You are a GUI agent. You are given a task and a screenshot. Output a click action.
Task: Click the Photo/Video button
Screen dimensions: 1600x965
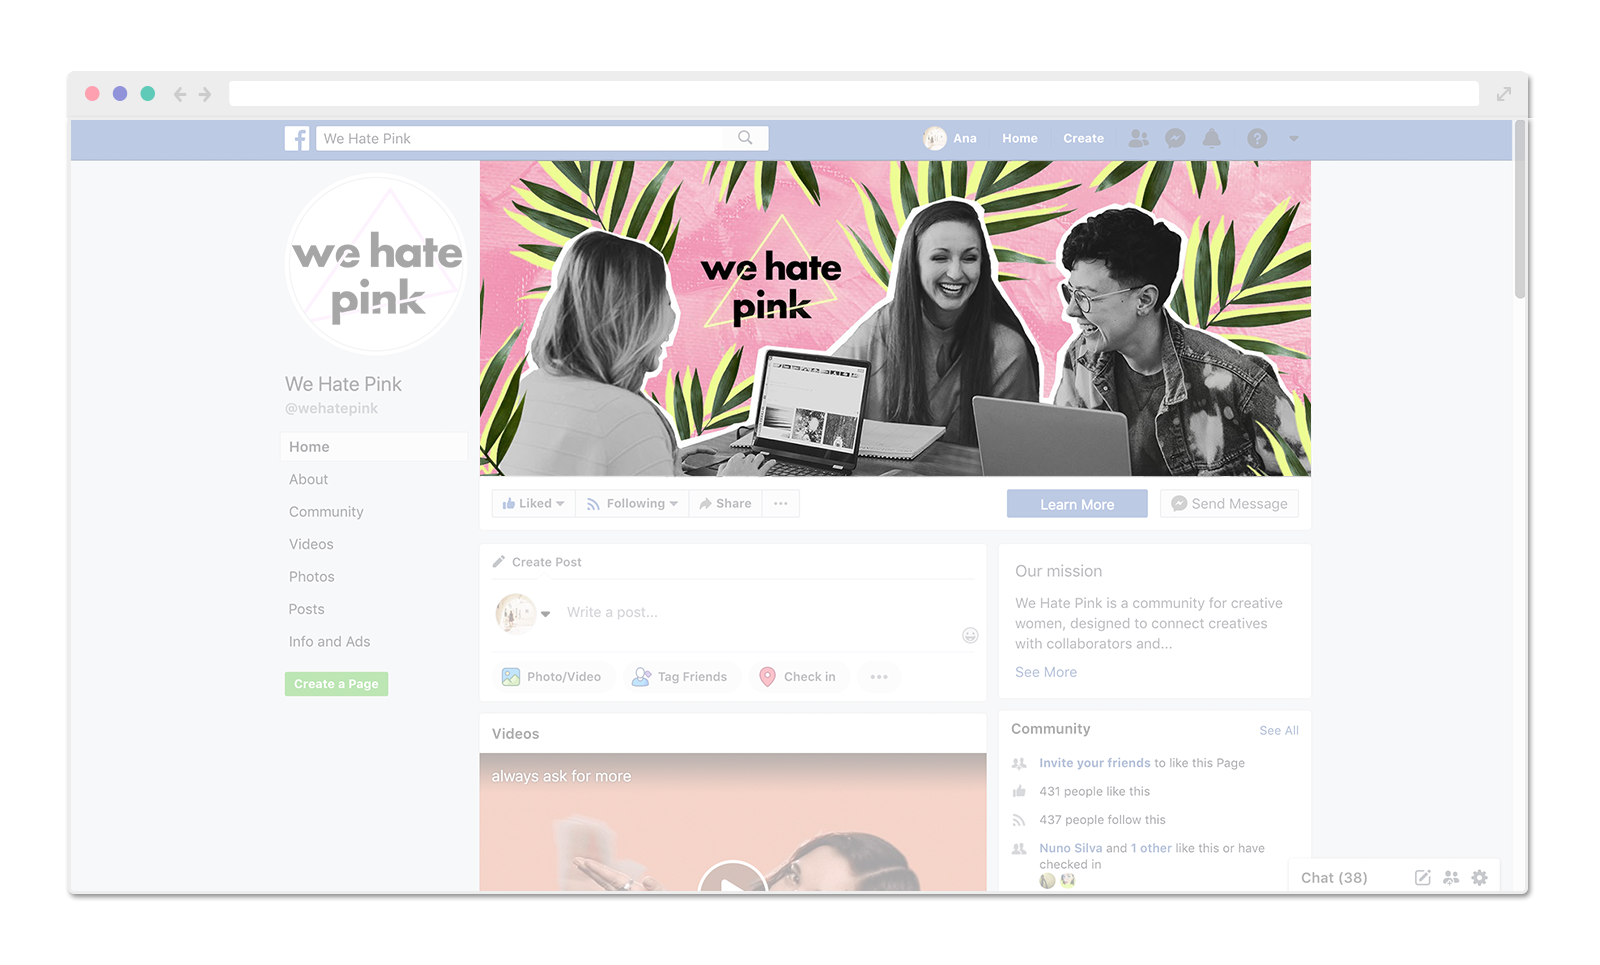tap(552, 677)
